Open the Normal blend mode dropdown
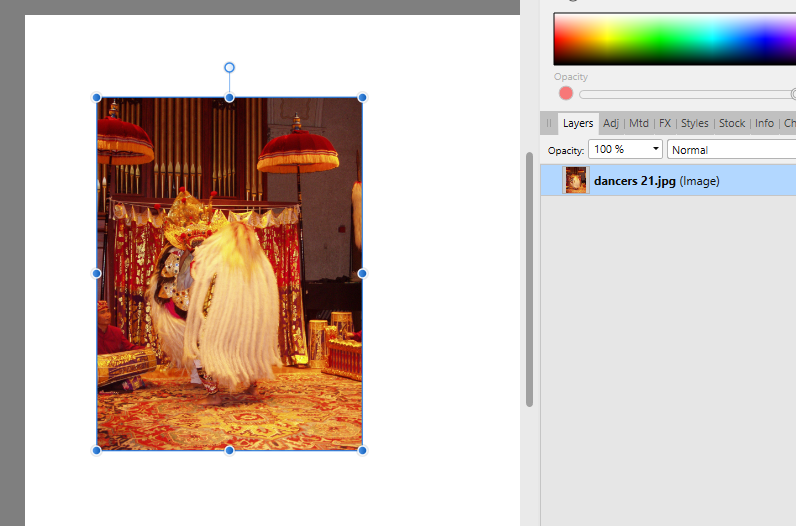Viewport: 796px width, 526px height. (x=731, y=150)
